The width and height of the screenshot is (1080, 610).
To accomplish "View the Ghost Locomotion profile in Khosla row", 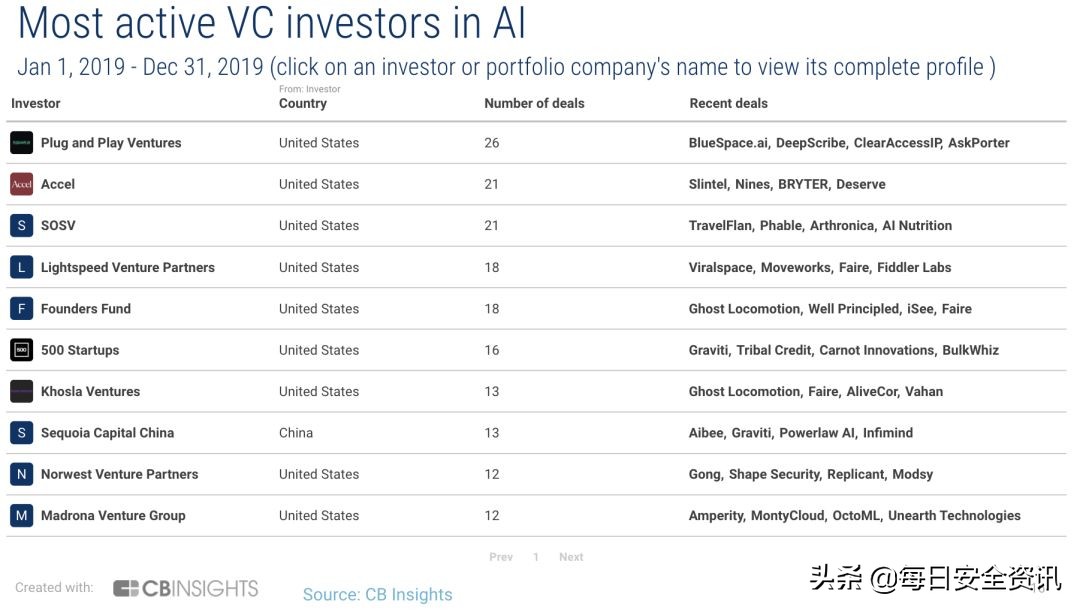I will click(x=744, y=392).
